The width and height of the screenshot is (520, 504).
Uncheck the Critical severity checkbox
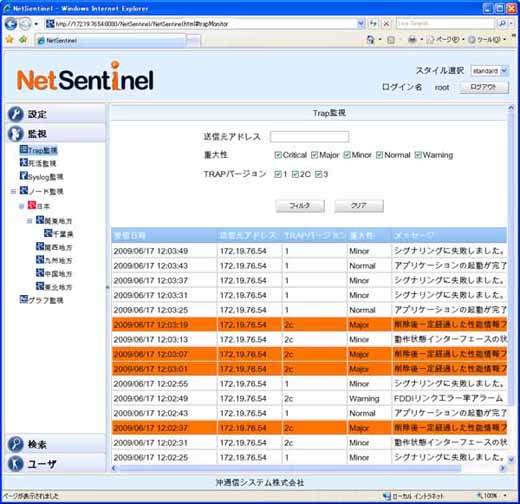278,155
